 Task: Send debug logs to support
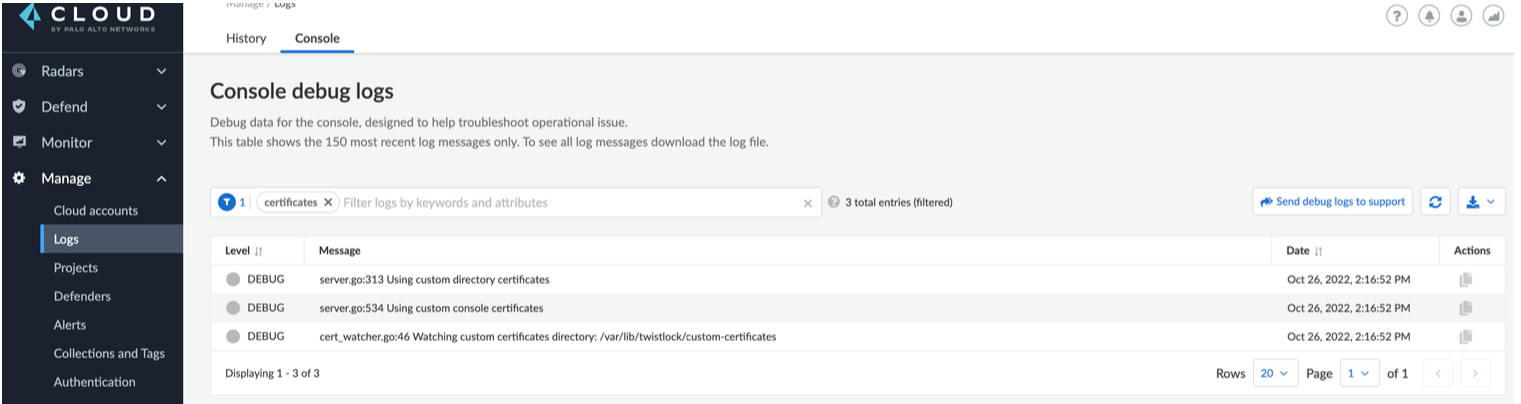point(1332,202)
